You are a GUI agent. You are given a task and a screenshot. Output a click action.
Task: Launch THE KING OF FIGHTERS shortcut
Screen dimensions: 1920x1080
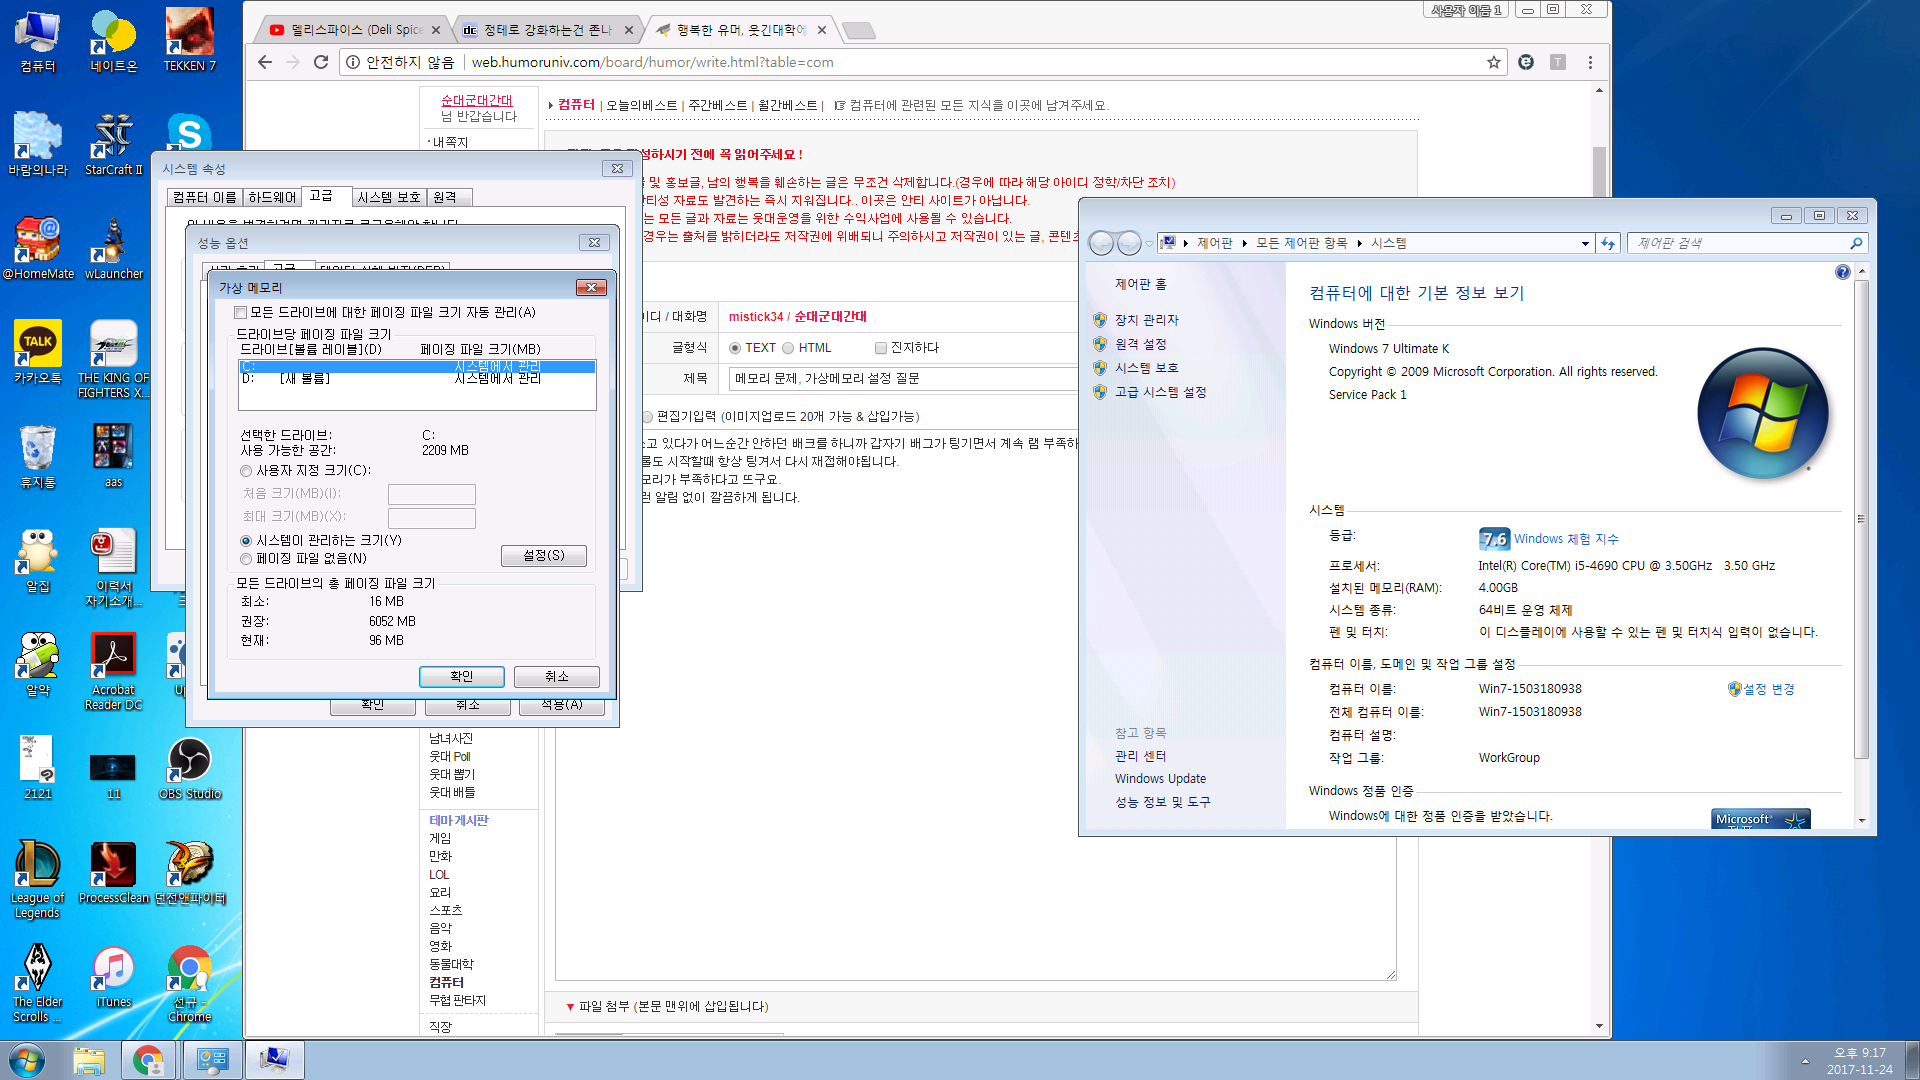click(114, 358)
